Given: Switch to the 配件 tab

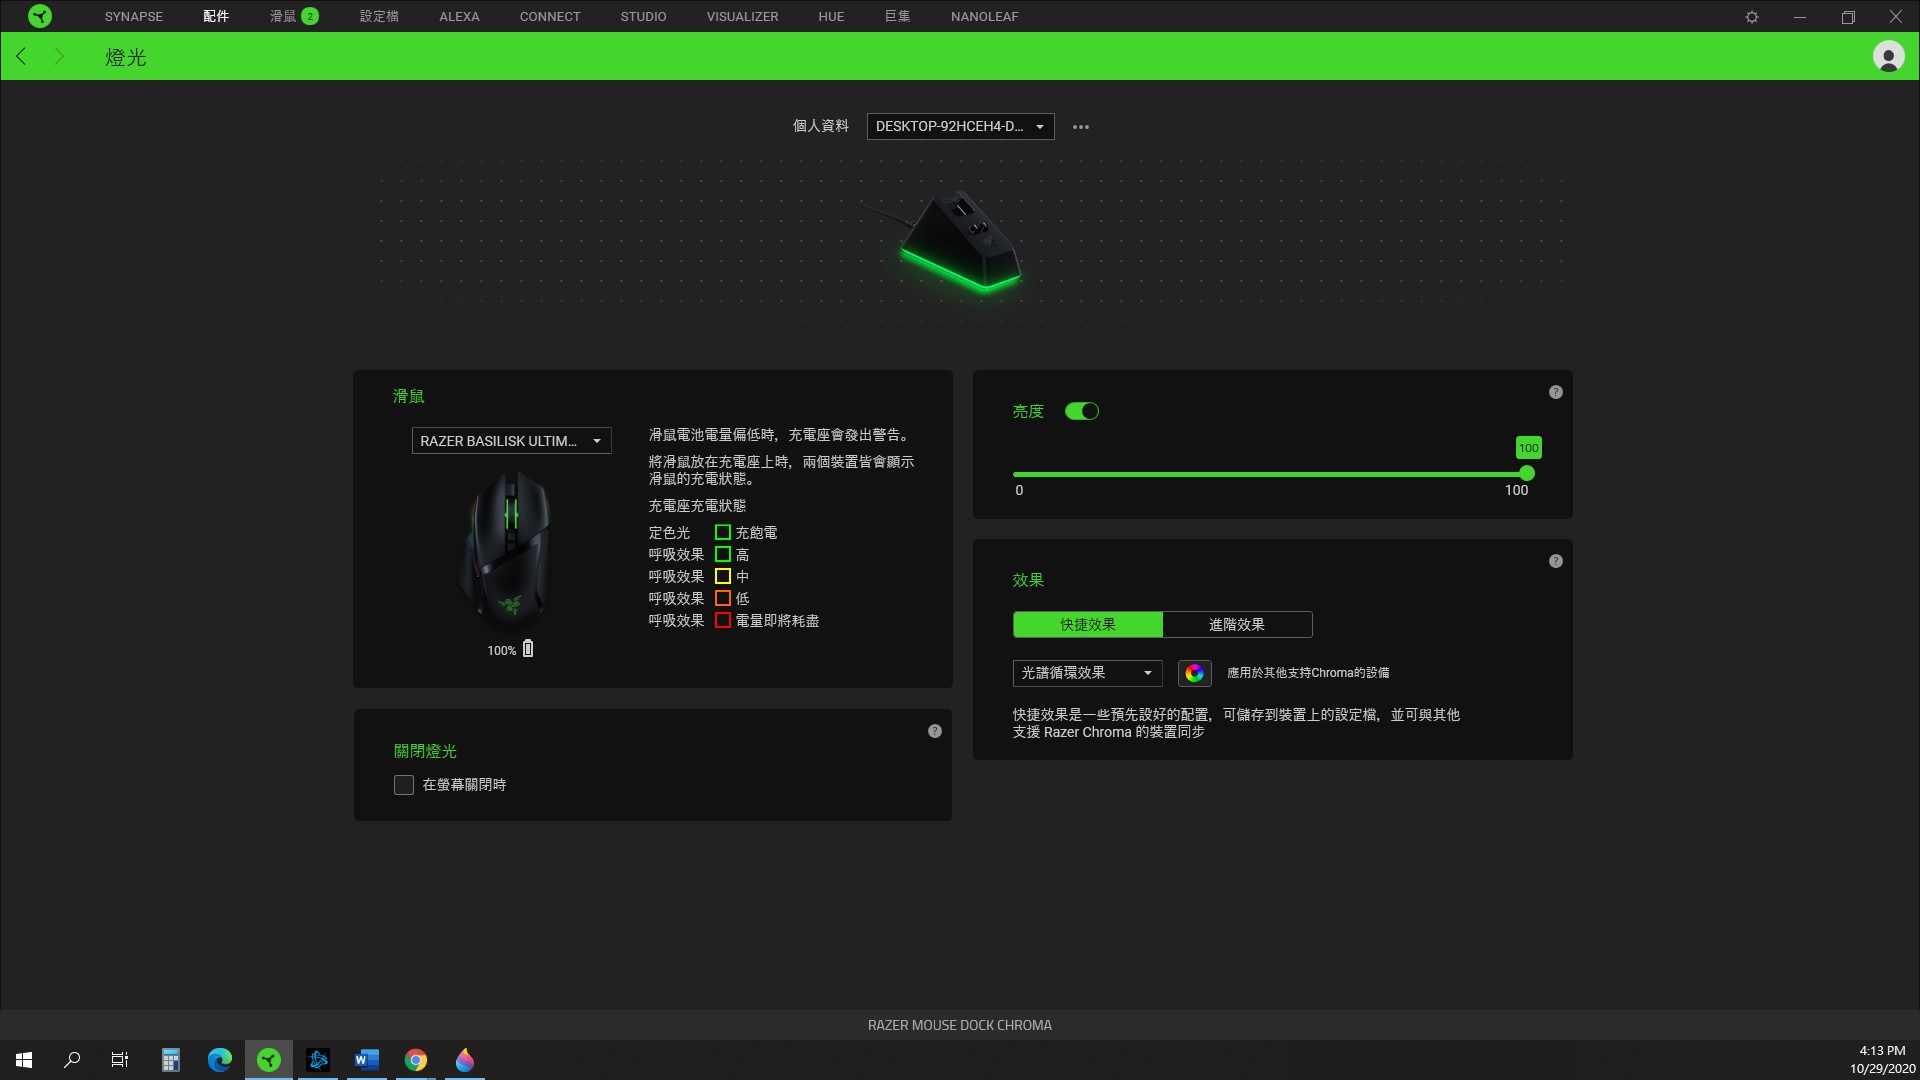Looking at the screenshot, I should coord(216,16).
